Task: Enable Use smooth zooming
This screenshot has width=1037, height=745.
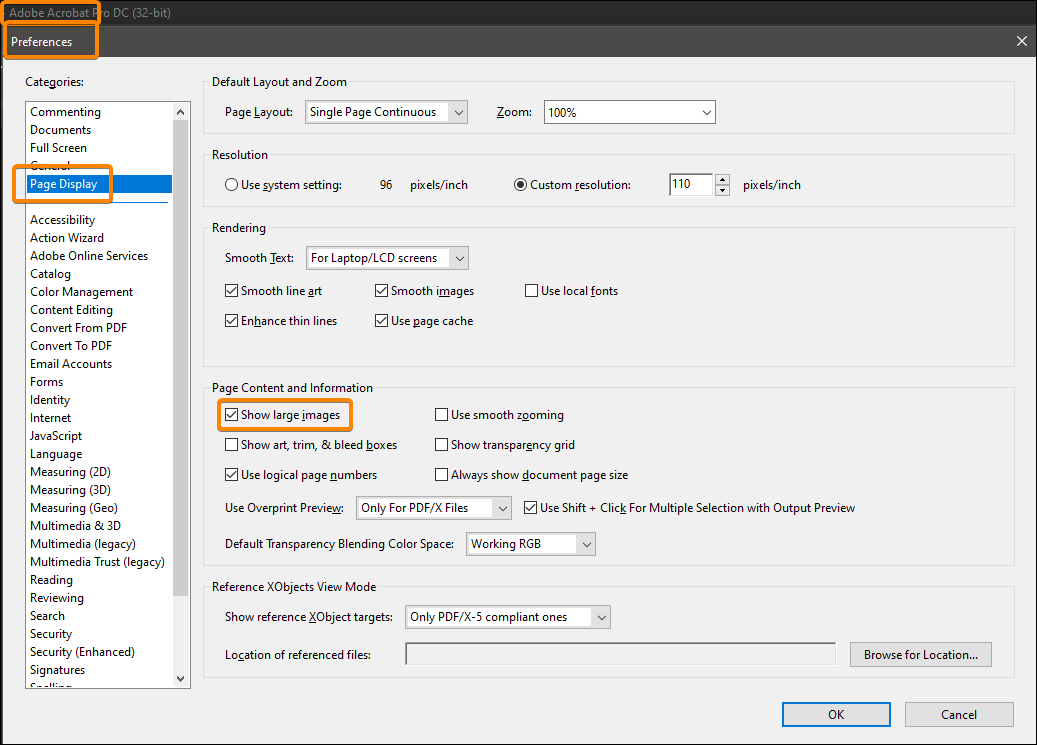Action: click(441, 414)
